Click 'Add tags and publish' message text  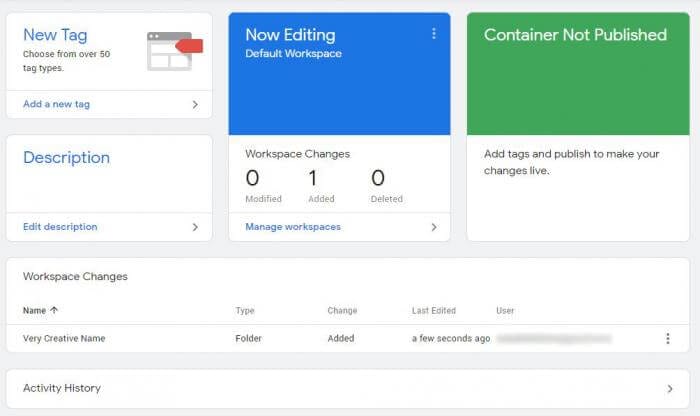(x=571, y=162)
